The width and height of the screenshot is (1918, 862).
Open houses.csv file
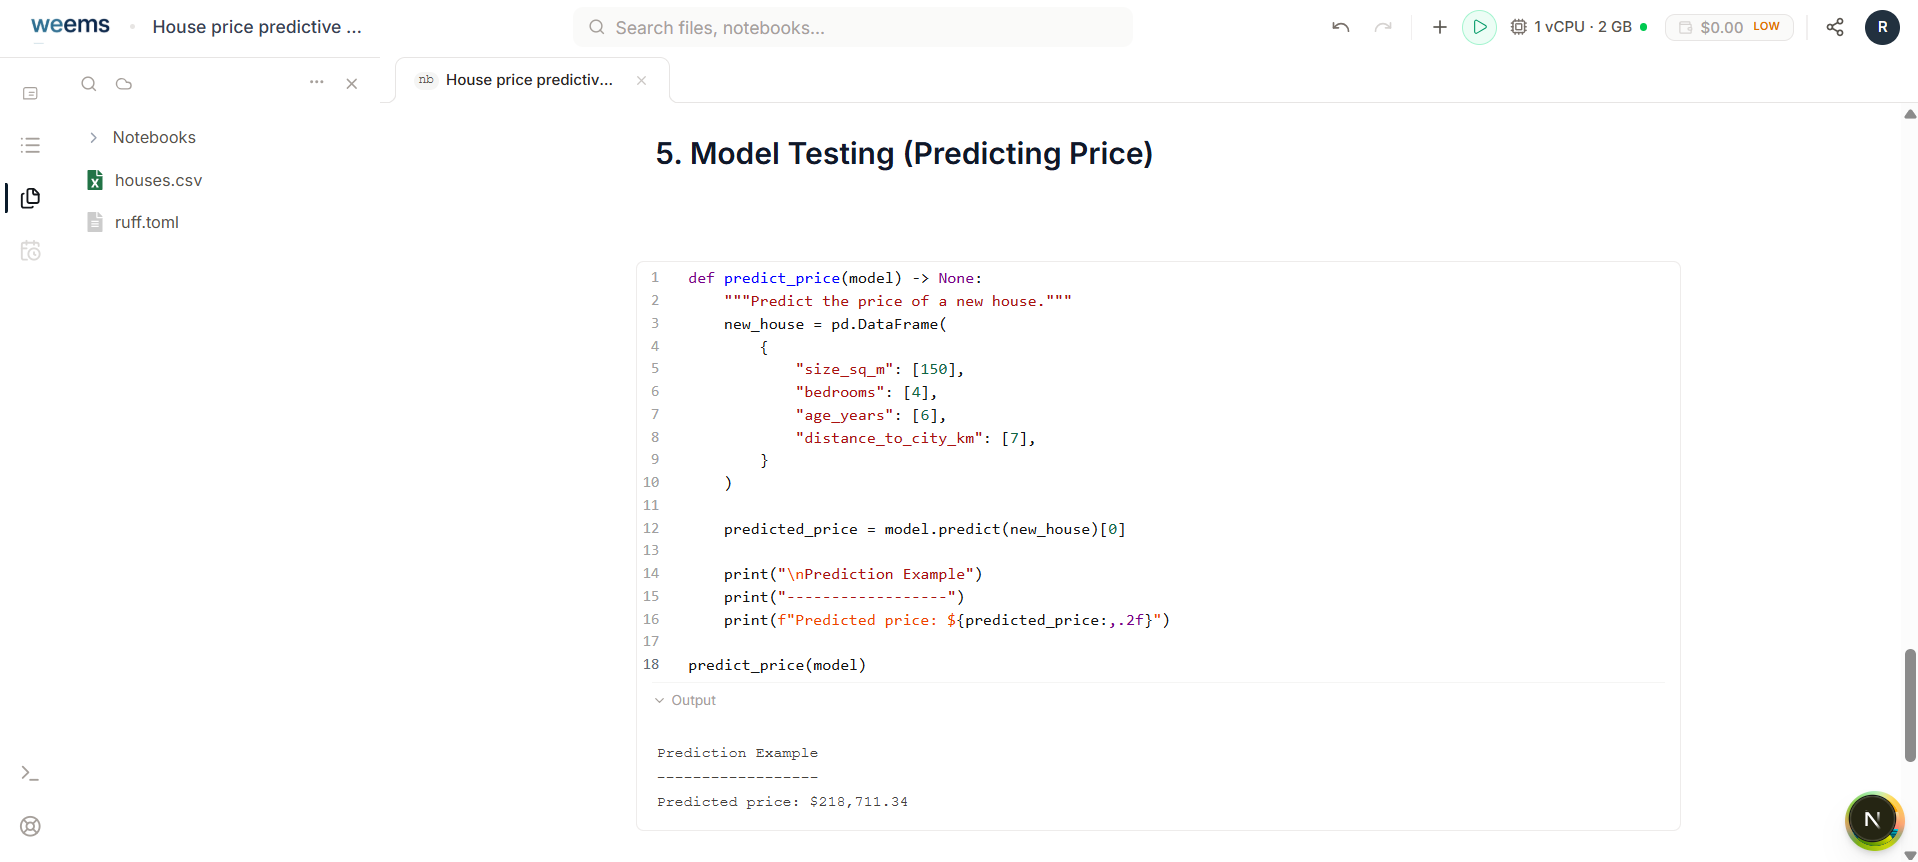[x=158, y=180]
